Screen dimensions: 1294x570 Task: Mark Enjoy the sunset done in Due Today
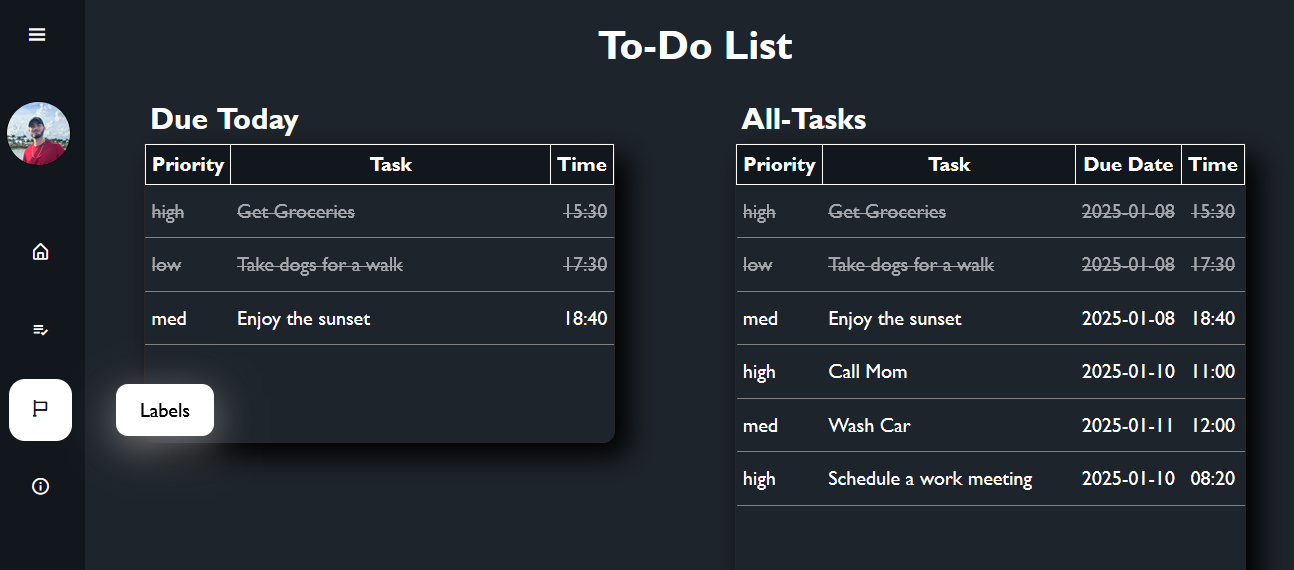tap(303, 319)
